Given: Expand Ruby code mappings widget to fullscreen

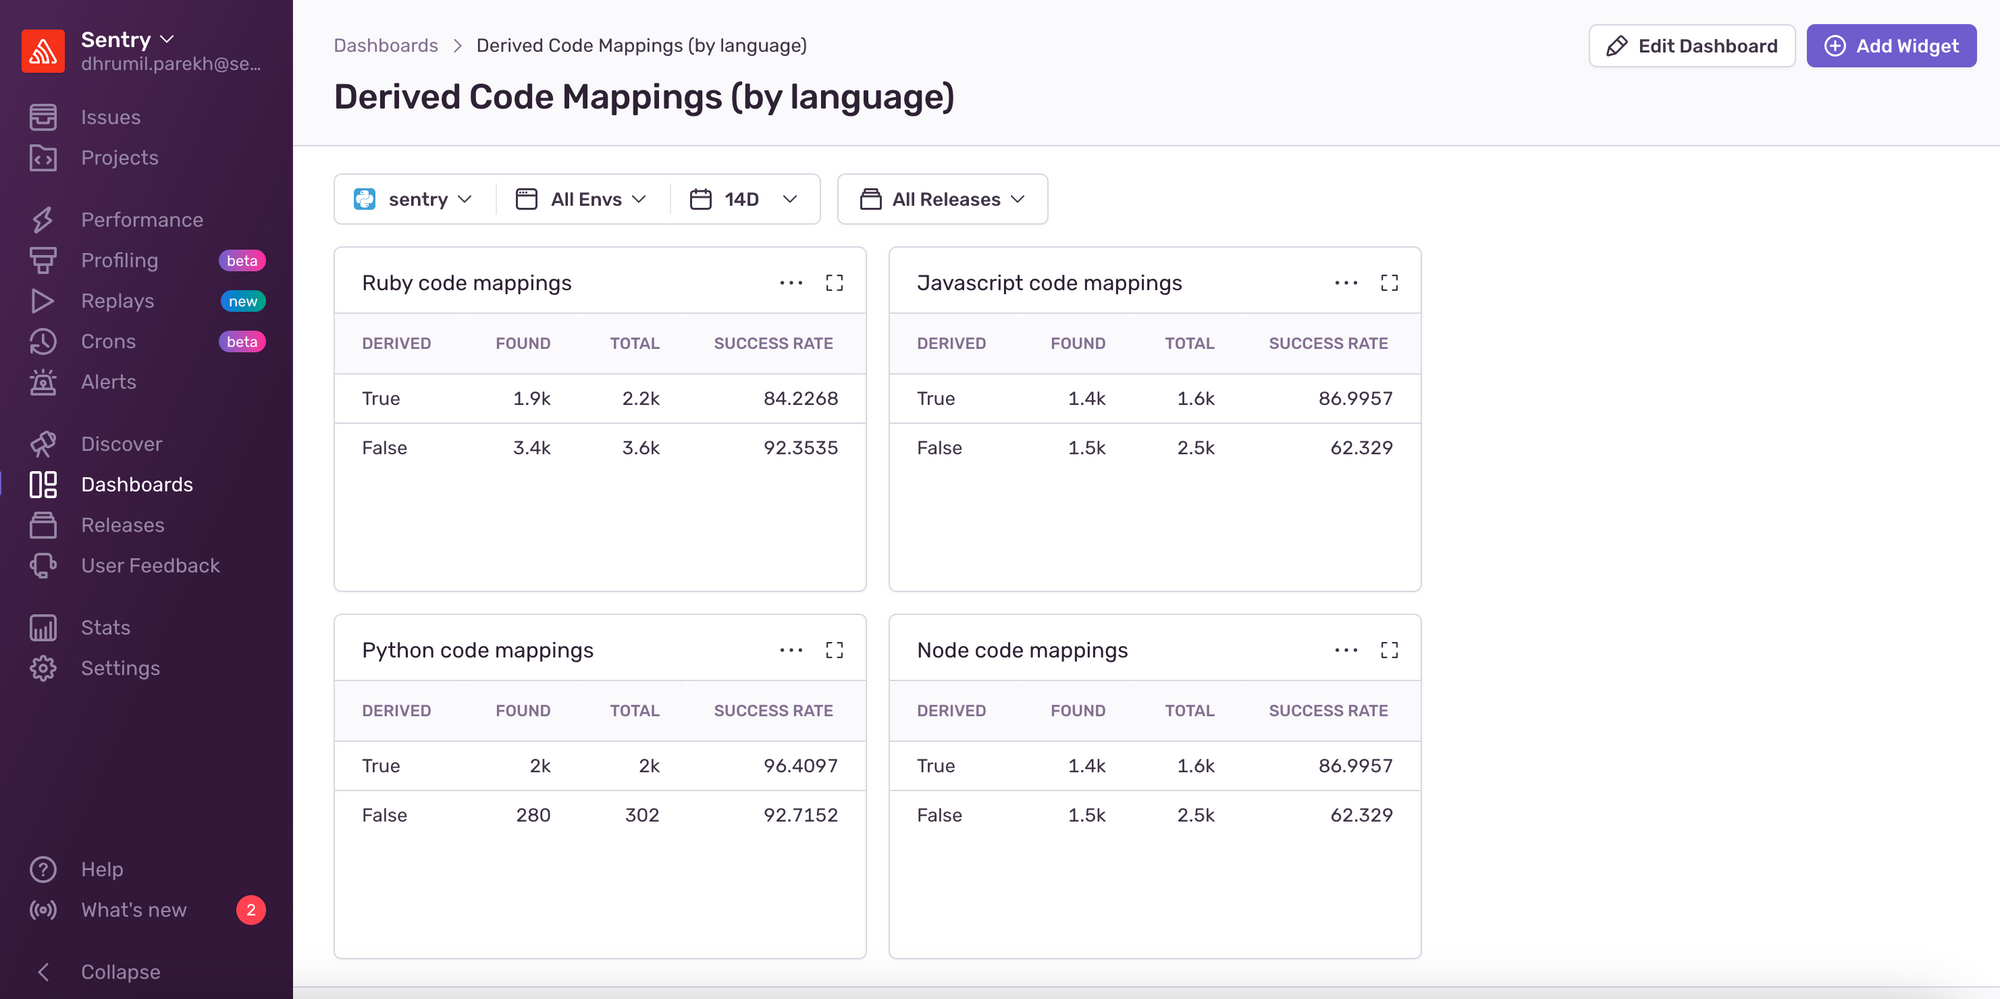Looking at the screenshot, I should click(835, 282).
